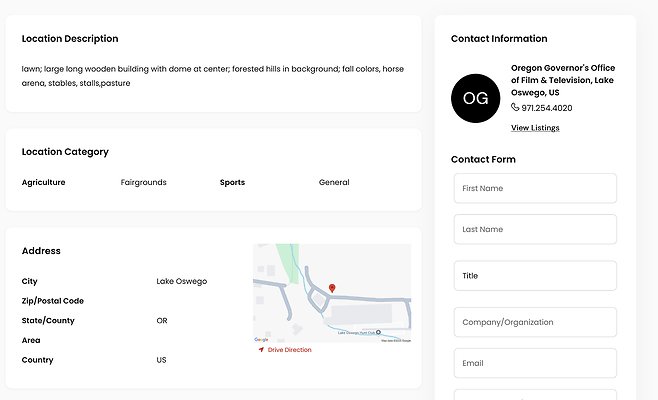Click the red map location pin
The image size is (658, 400).
click(332, 288)
